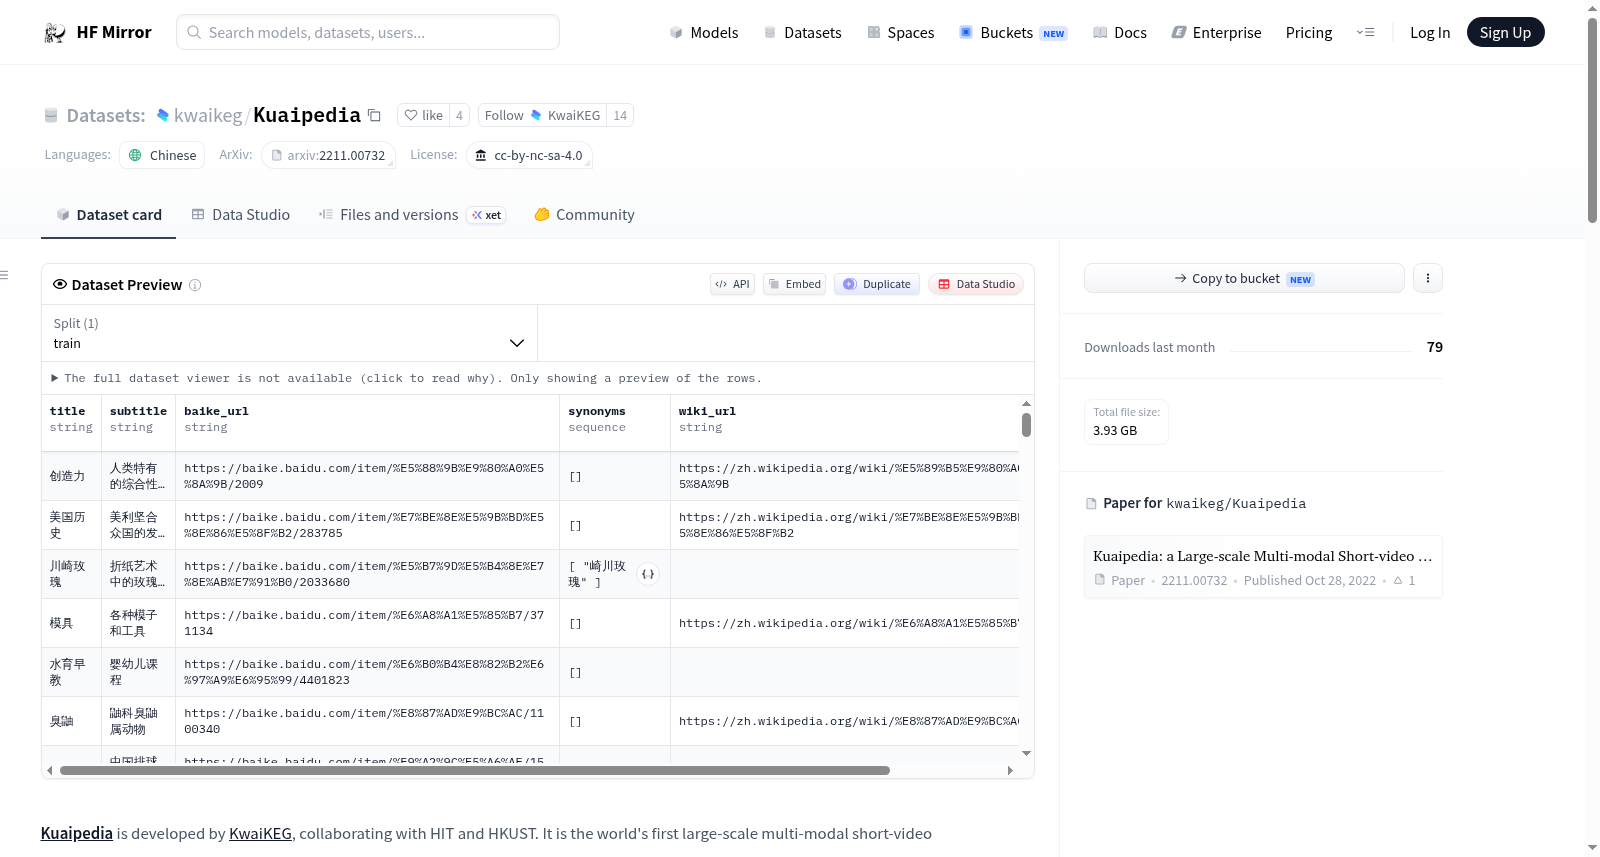
Task: Open the Pricing page
Action: (x=1309, y=33)
